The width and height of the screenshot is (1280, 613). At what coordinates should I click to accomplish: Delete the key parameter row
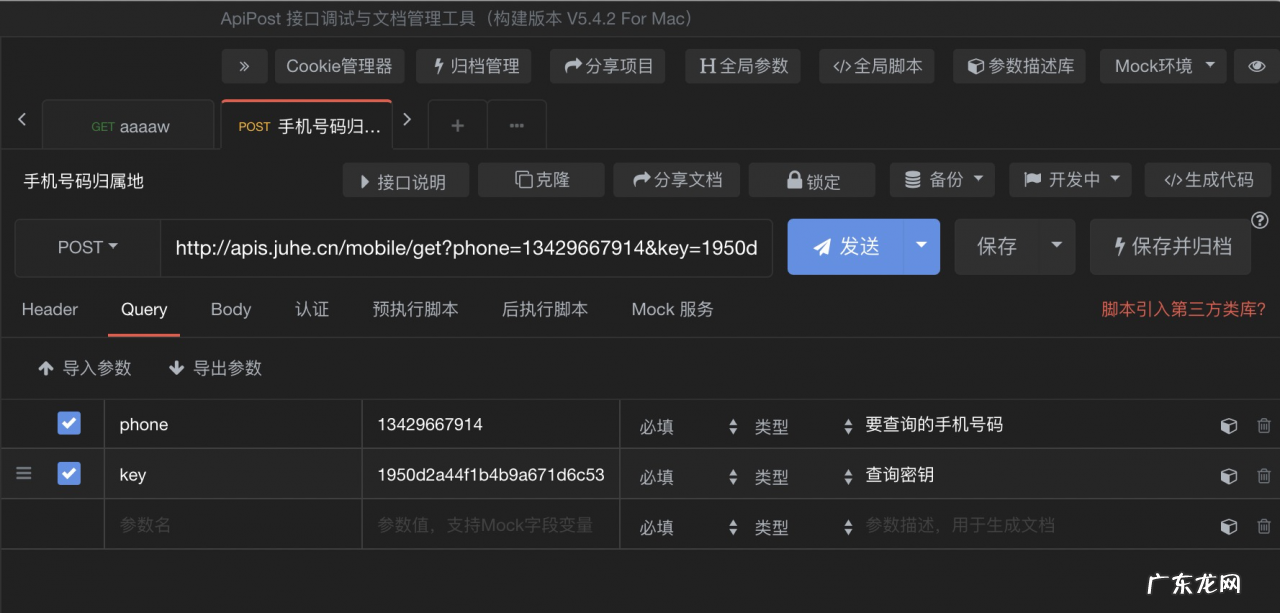[x=1263, y=476]
